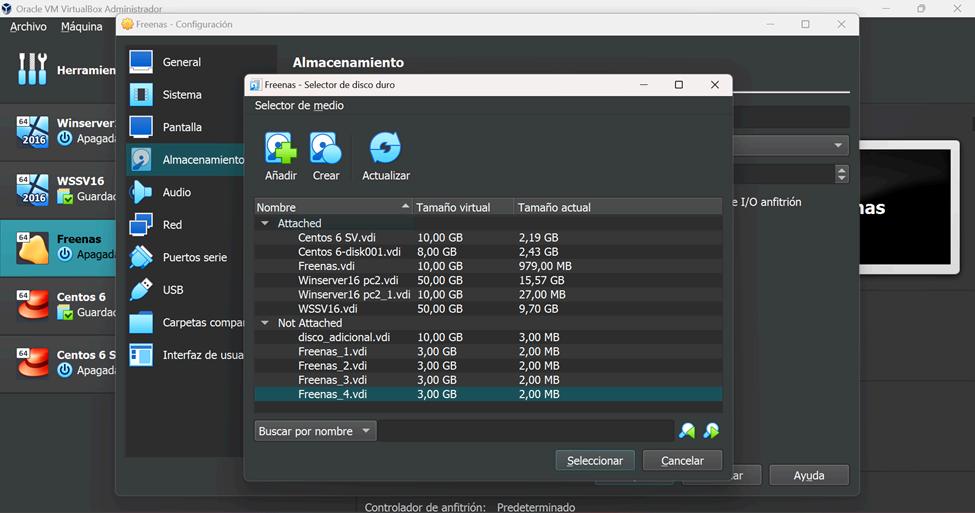This screenshot has width=975, height=513.
Task: Select Centos 6-disk001.vdi disk row
Action: click(488, 252)
